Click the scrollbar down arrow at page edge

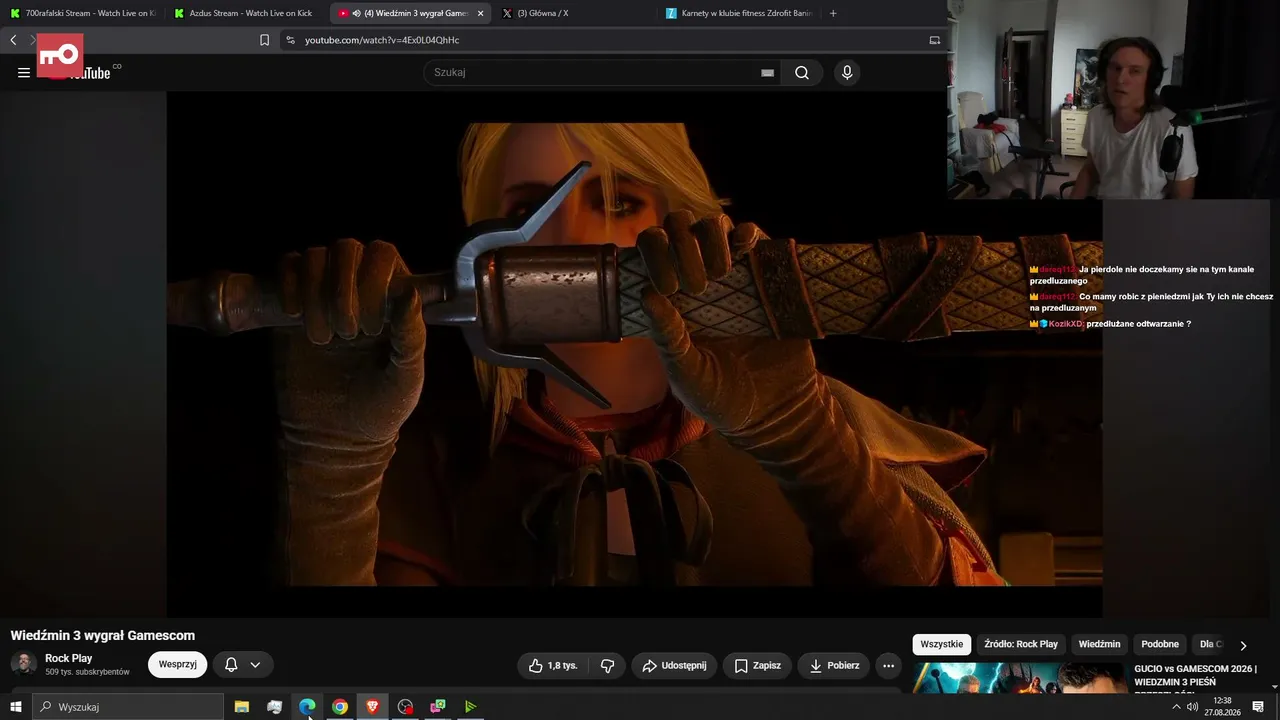coord(1274,687)
